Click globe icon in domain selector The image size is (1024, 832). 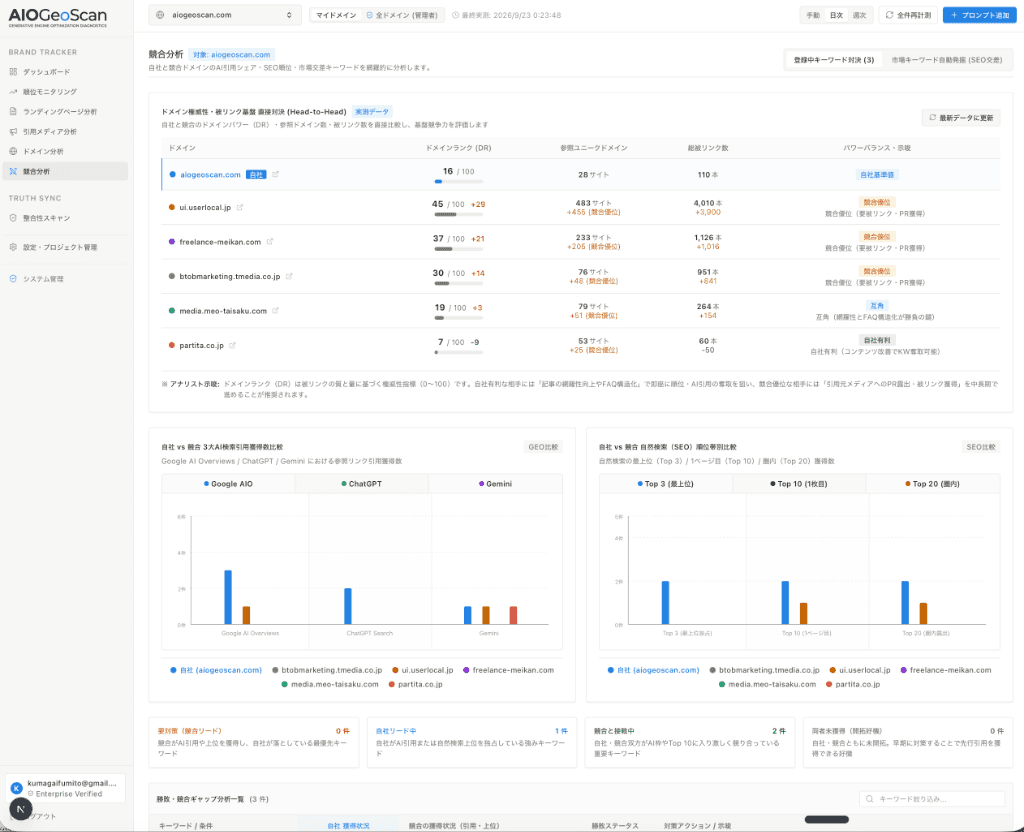click(x=161, y=15)
